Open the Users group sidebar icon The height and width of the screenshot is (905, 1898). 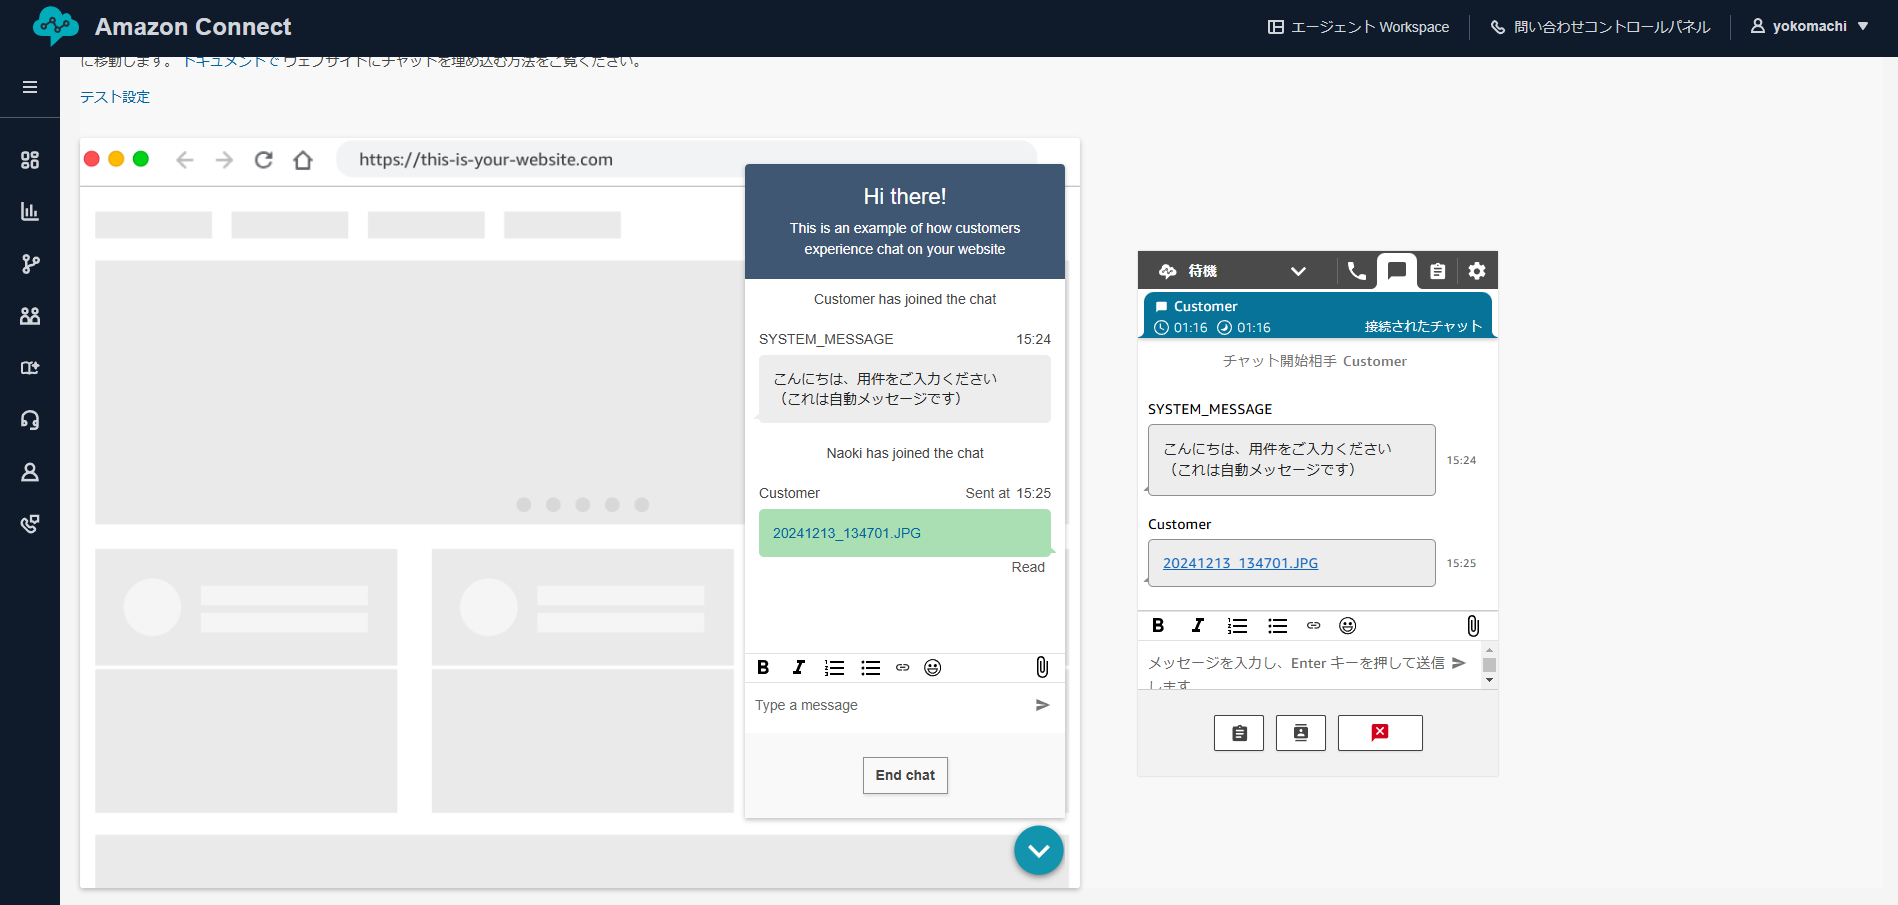point(30,316)
